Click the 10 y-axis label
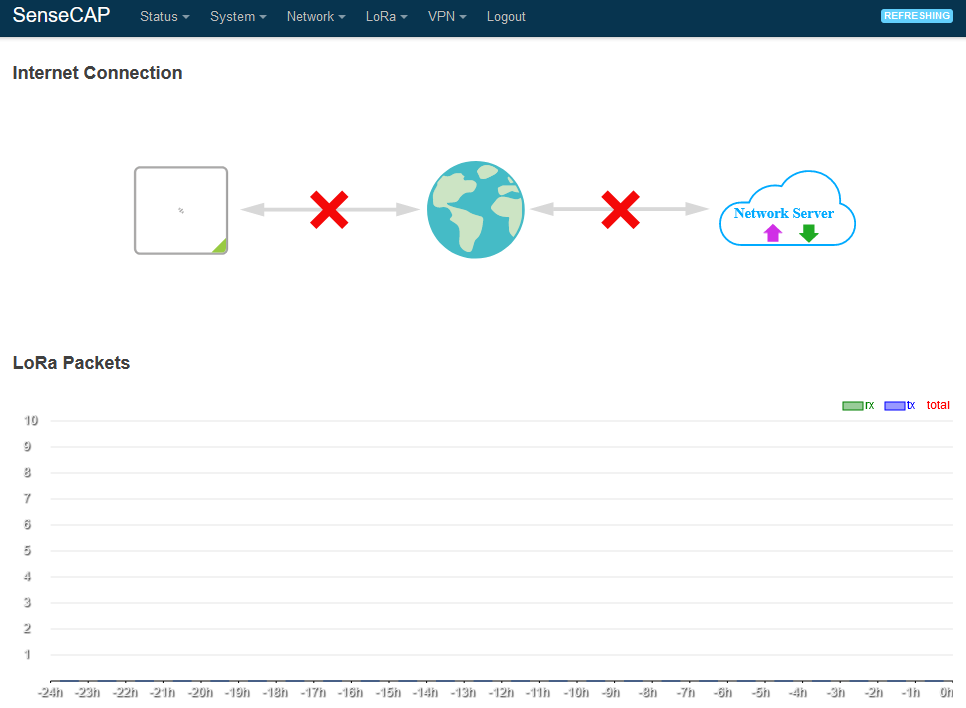966x708 pixels. [x=31, y=421]
